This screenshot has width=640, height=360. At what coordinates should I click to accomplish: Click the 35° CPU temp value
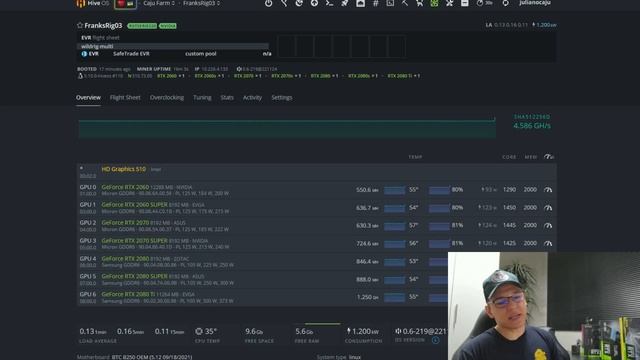click(x=211, y=331)
